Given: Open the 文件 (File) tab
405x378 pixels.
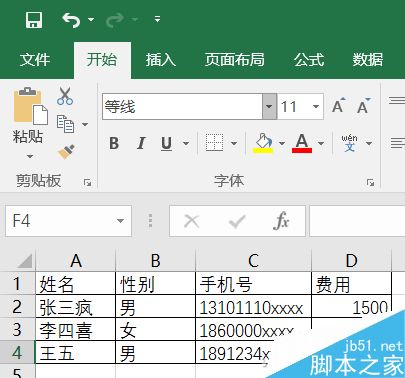Looking at the screenshot, I should [35, 60].
